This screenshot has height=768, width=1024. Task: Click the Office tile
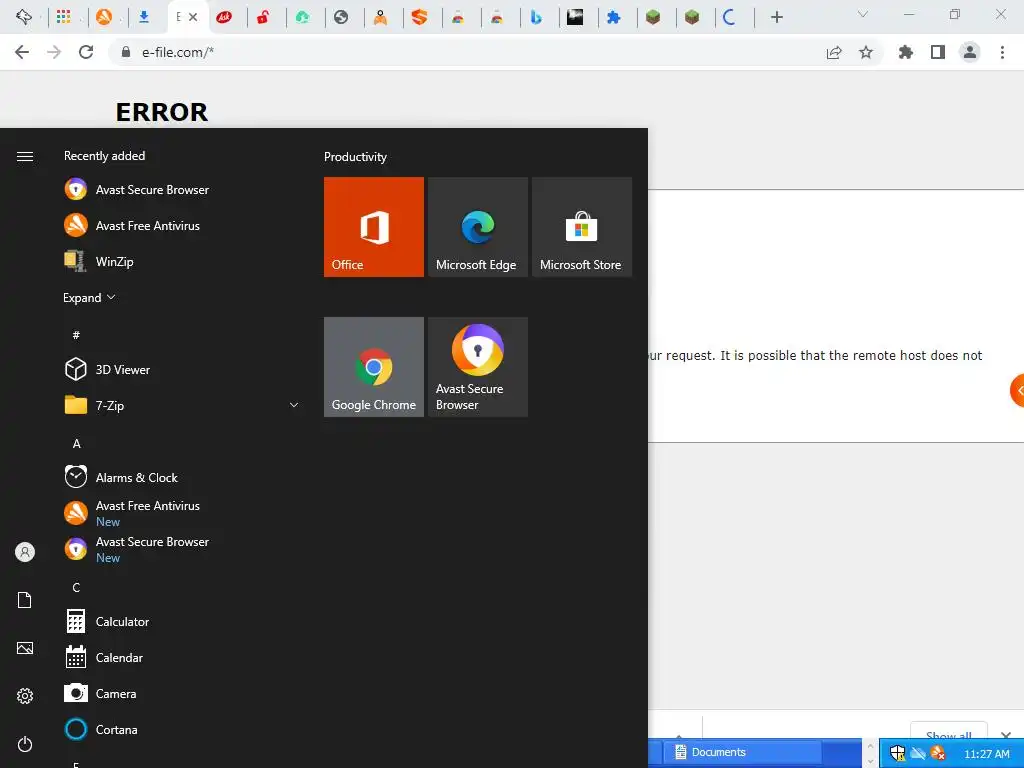[374, 227]
